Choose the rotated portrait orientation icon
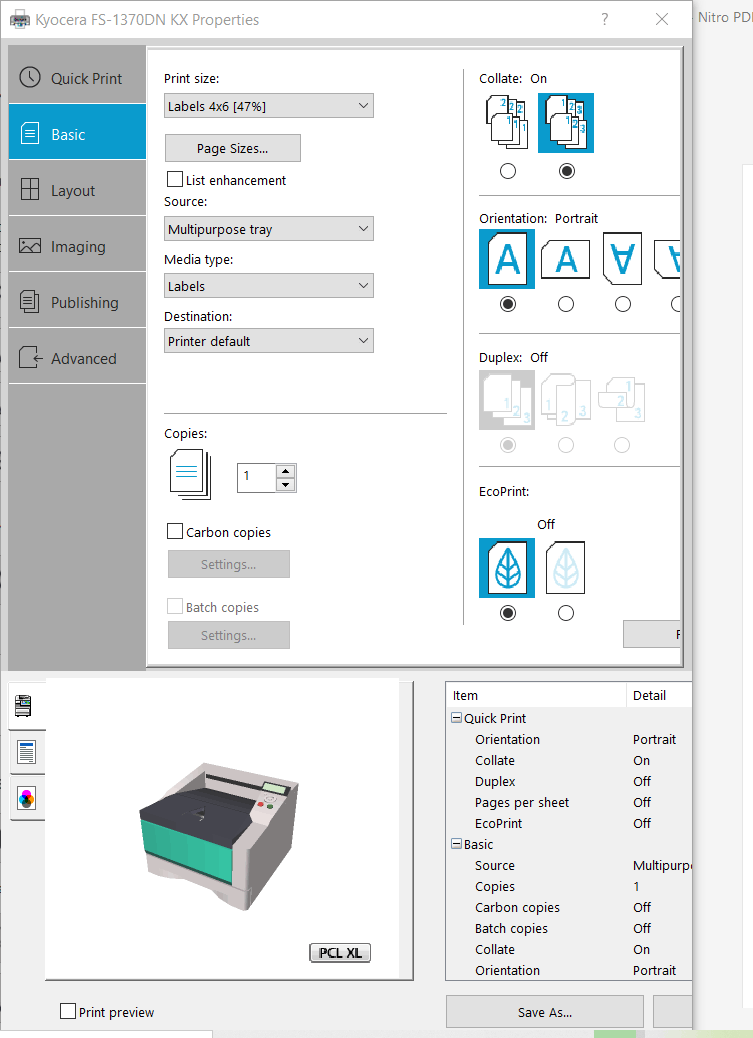This screenshot has height=1038, width=753. pyautogui.click(x=623, y=258)
